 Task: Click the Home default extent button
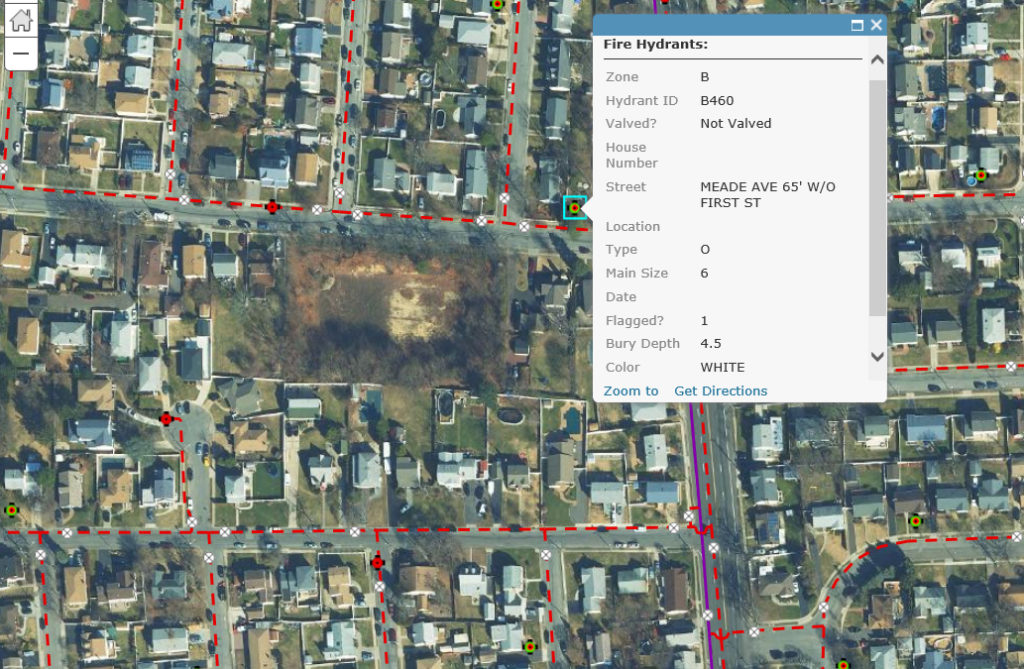(x=21, y=20)
